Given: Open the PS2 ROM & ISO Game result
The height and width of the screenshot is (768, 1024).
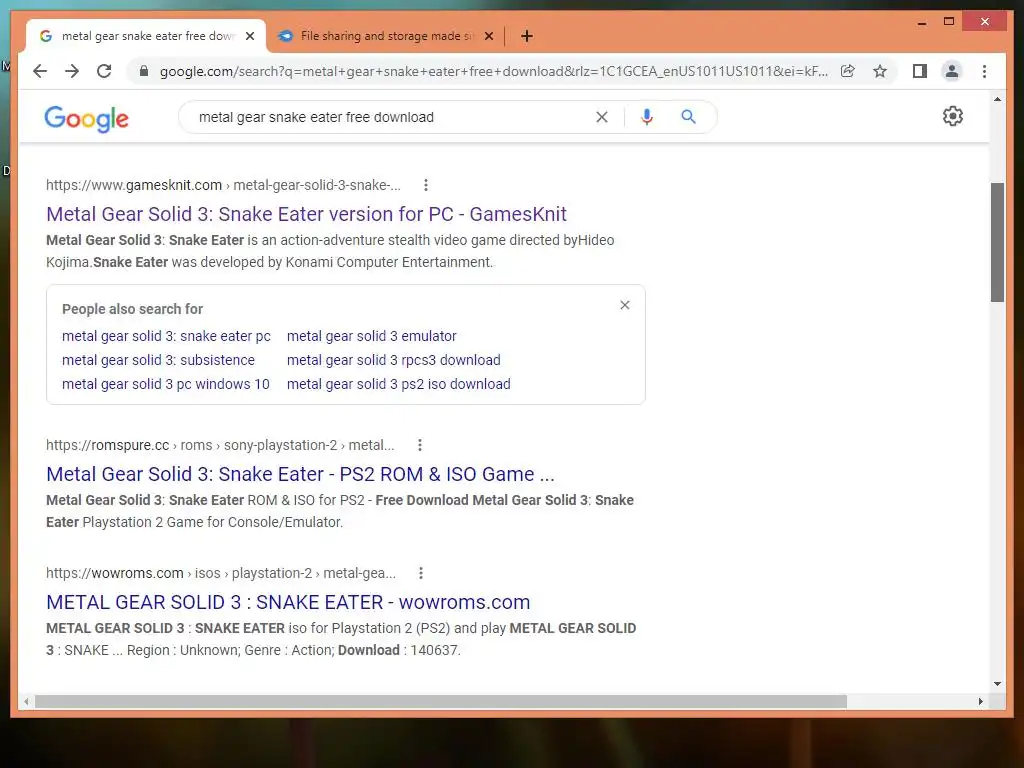Looking at the screenshot, I should pyautogui.click(x=300, y=474).
